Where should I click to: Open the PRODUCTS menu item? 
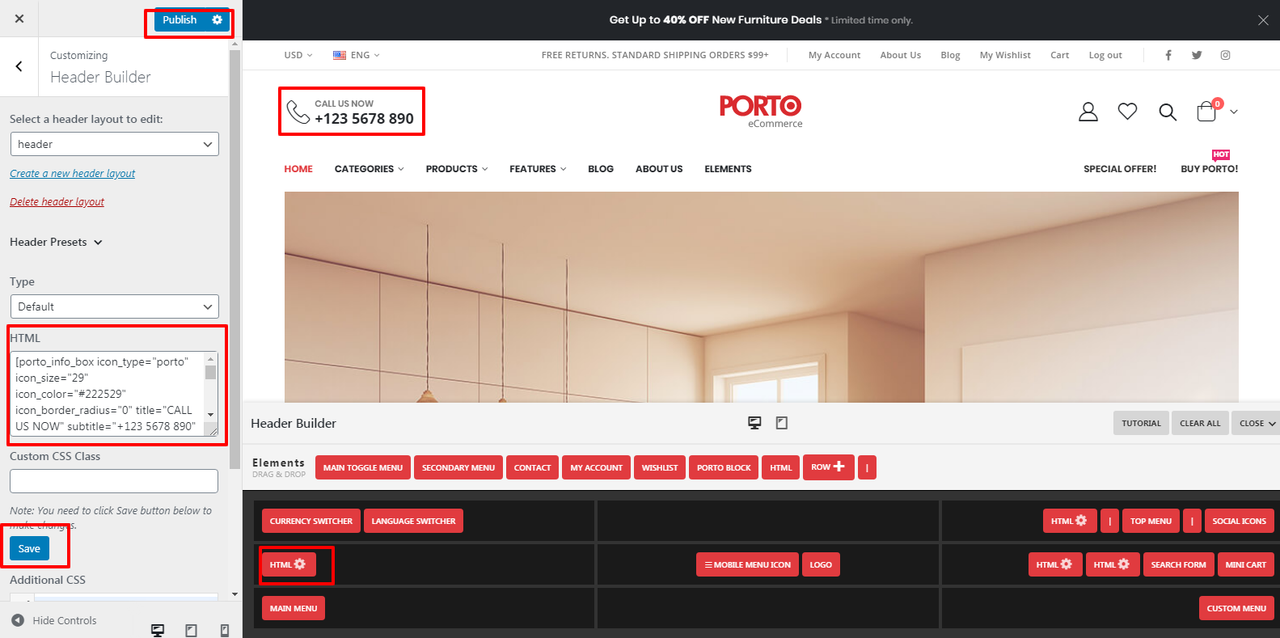457,169
